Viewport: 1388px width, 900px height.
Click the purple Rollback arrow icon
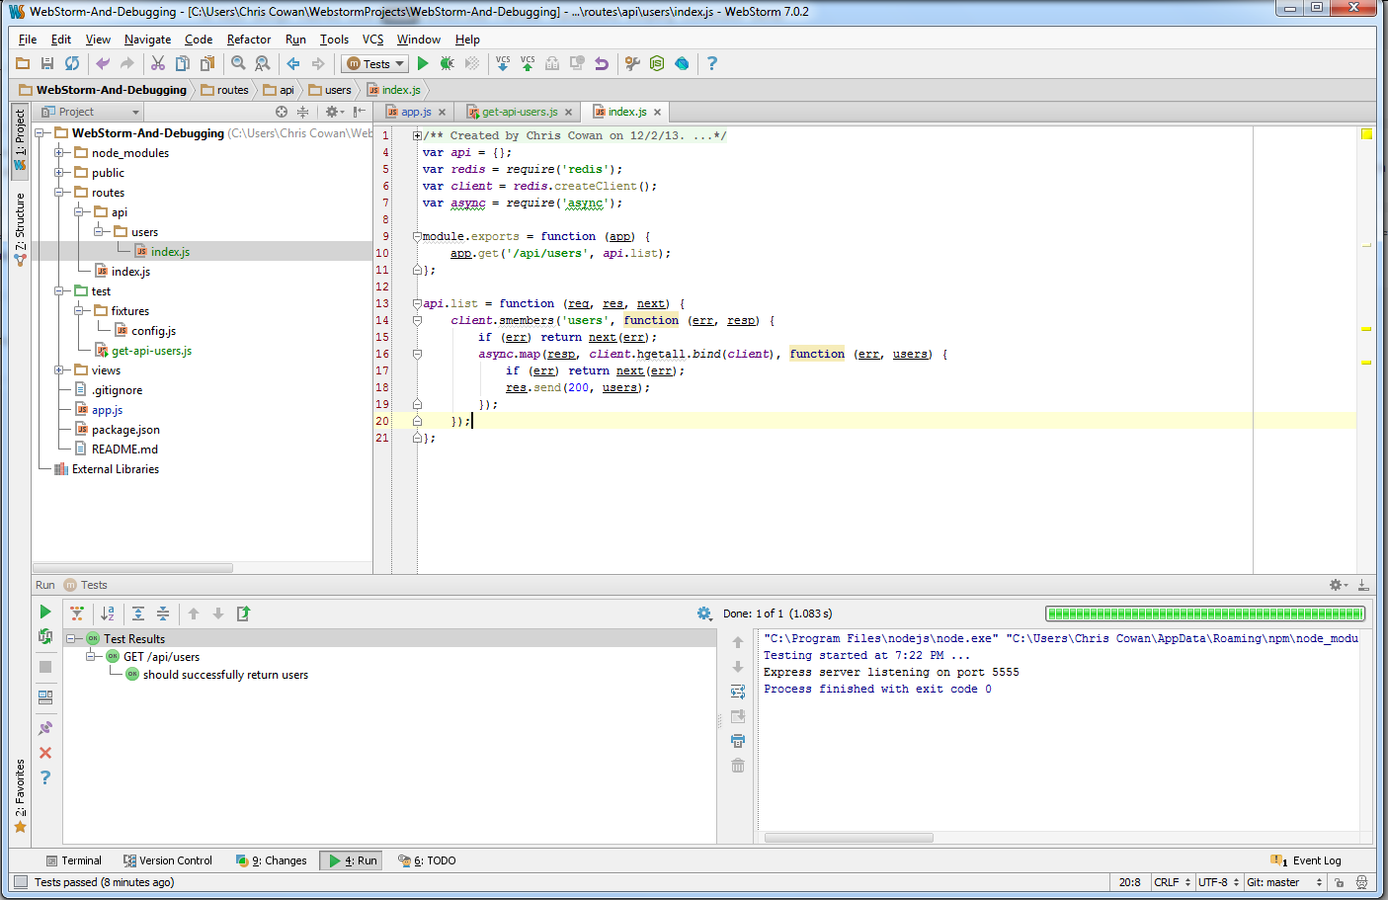[x=601, y=63]
